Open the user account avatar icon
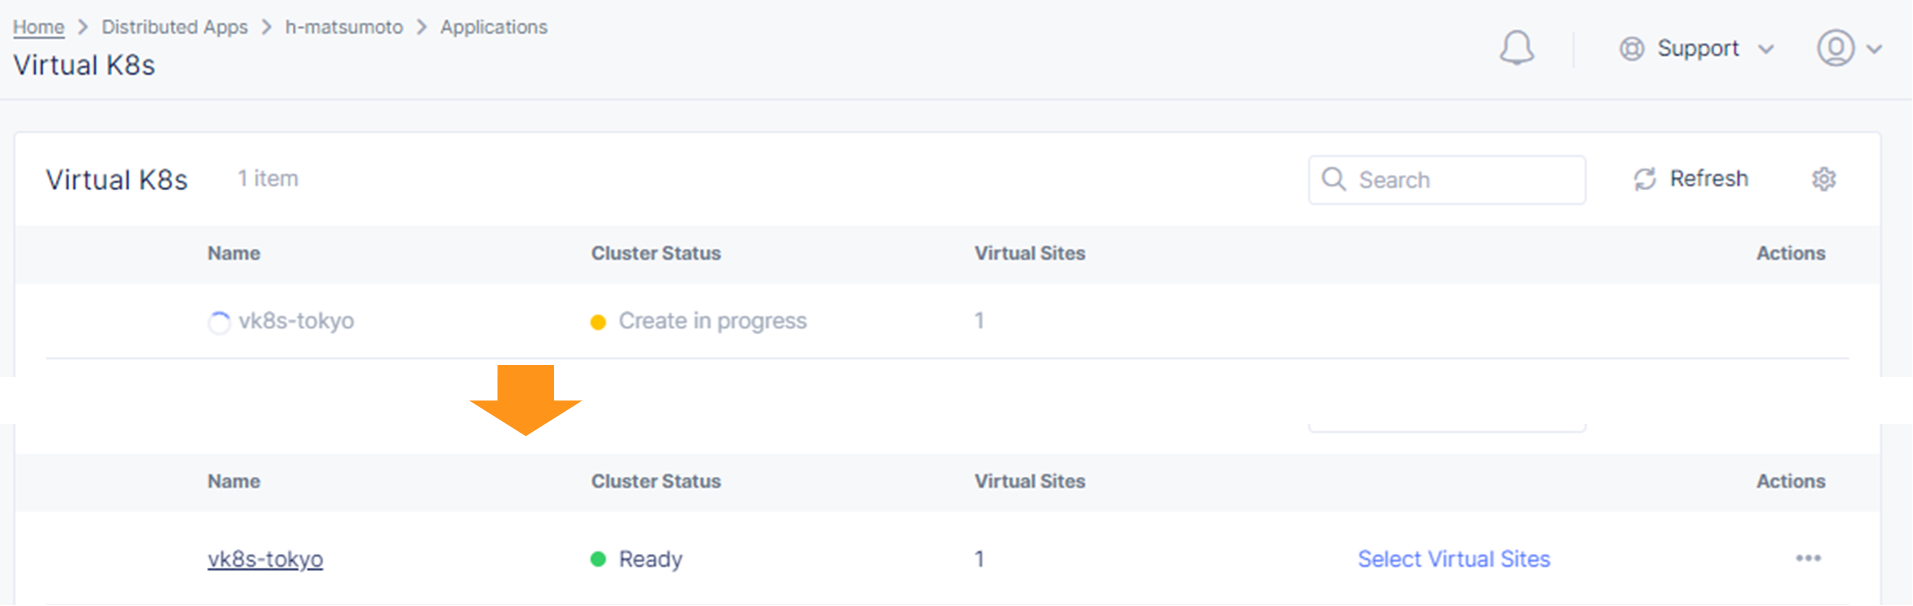Screen dimensions: 1913x606 tap(1835, 48)
